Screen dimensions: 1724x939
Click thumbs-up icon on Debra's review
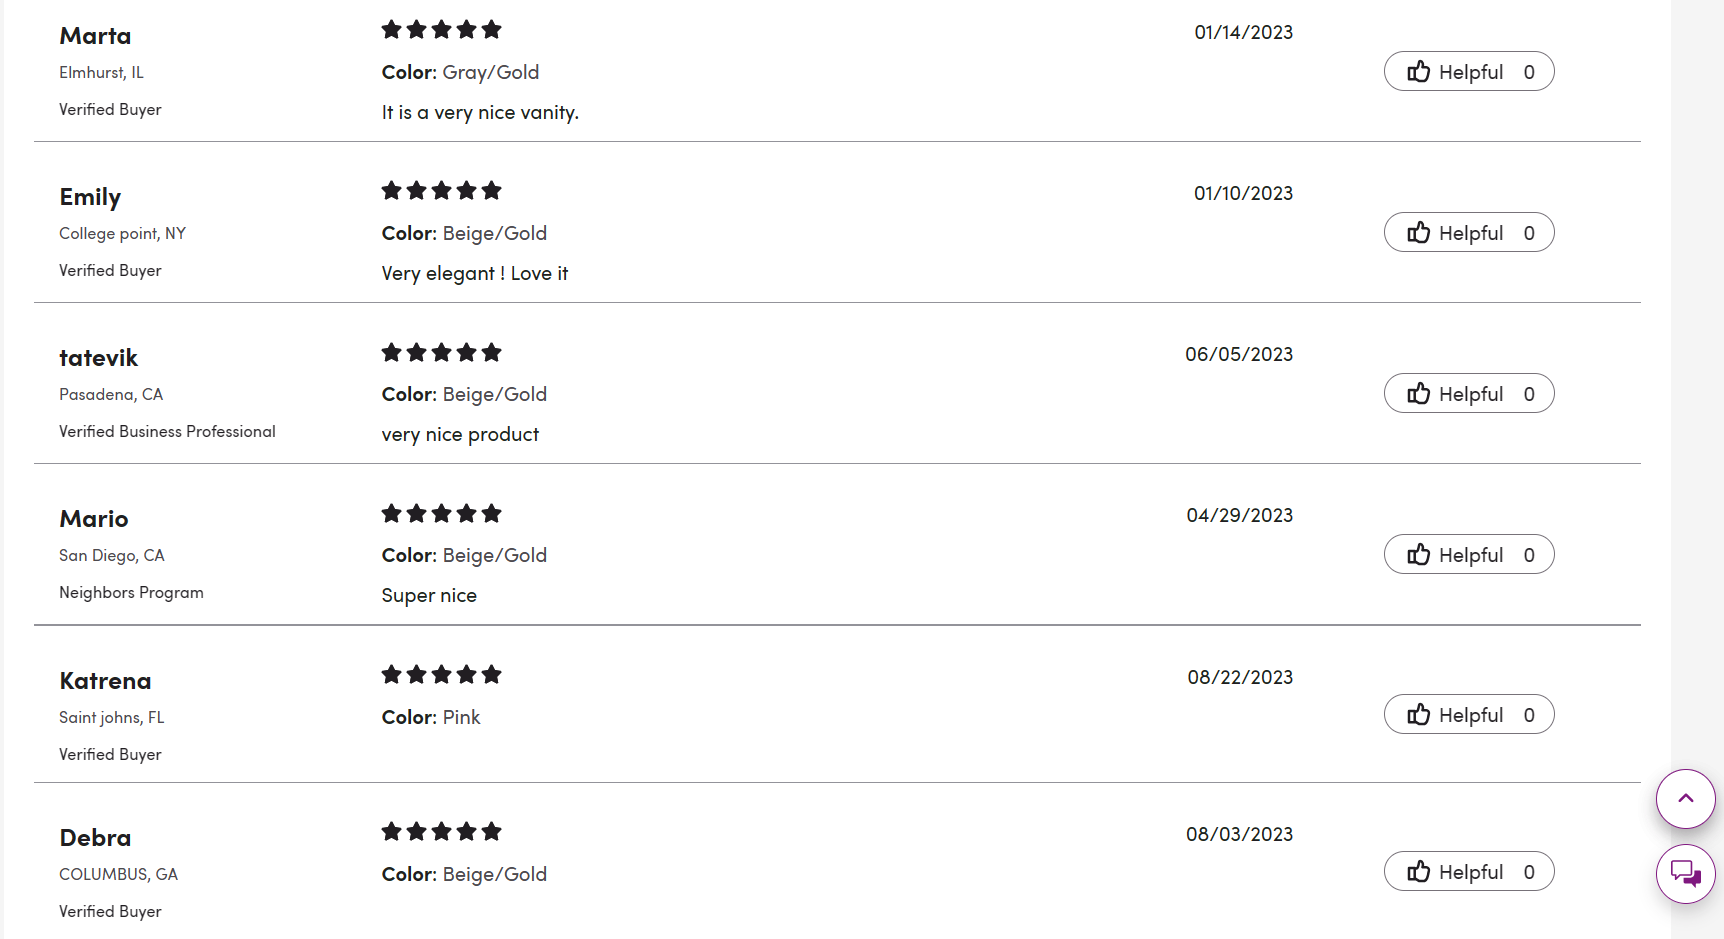pyautogui.click(x=1418, y=871)
